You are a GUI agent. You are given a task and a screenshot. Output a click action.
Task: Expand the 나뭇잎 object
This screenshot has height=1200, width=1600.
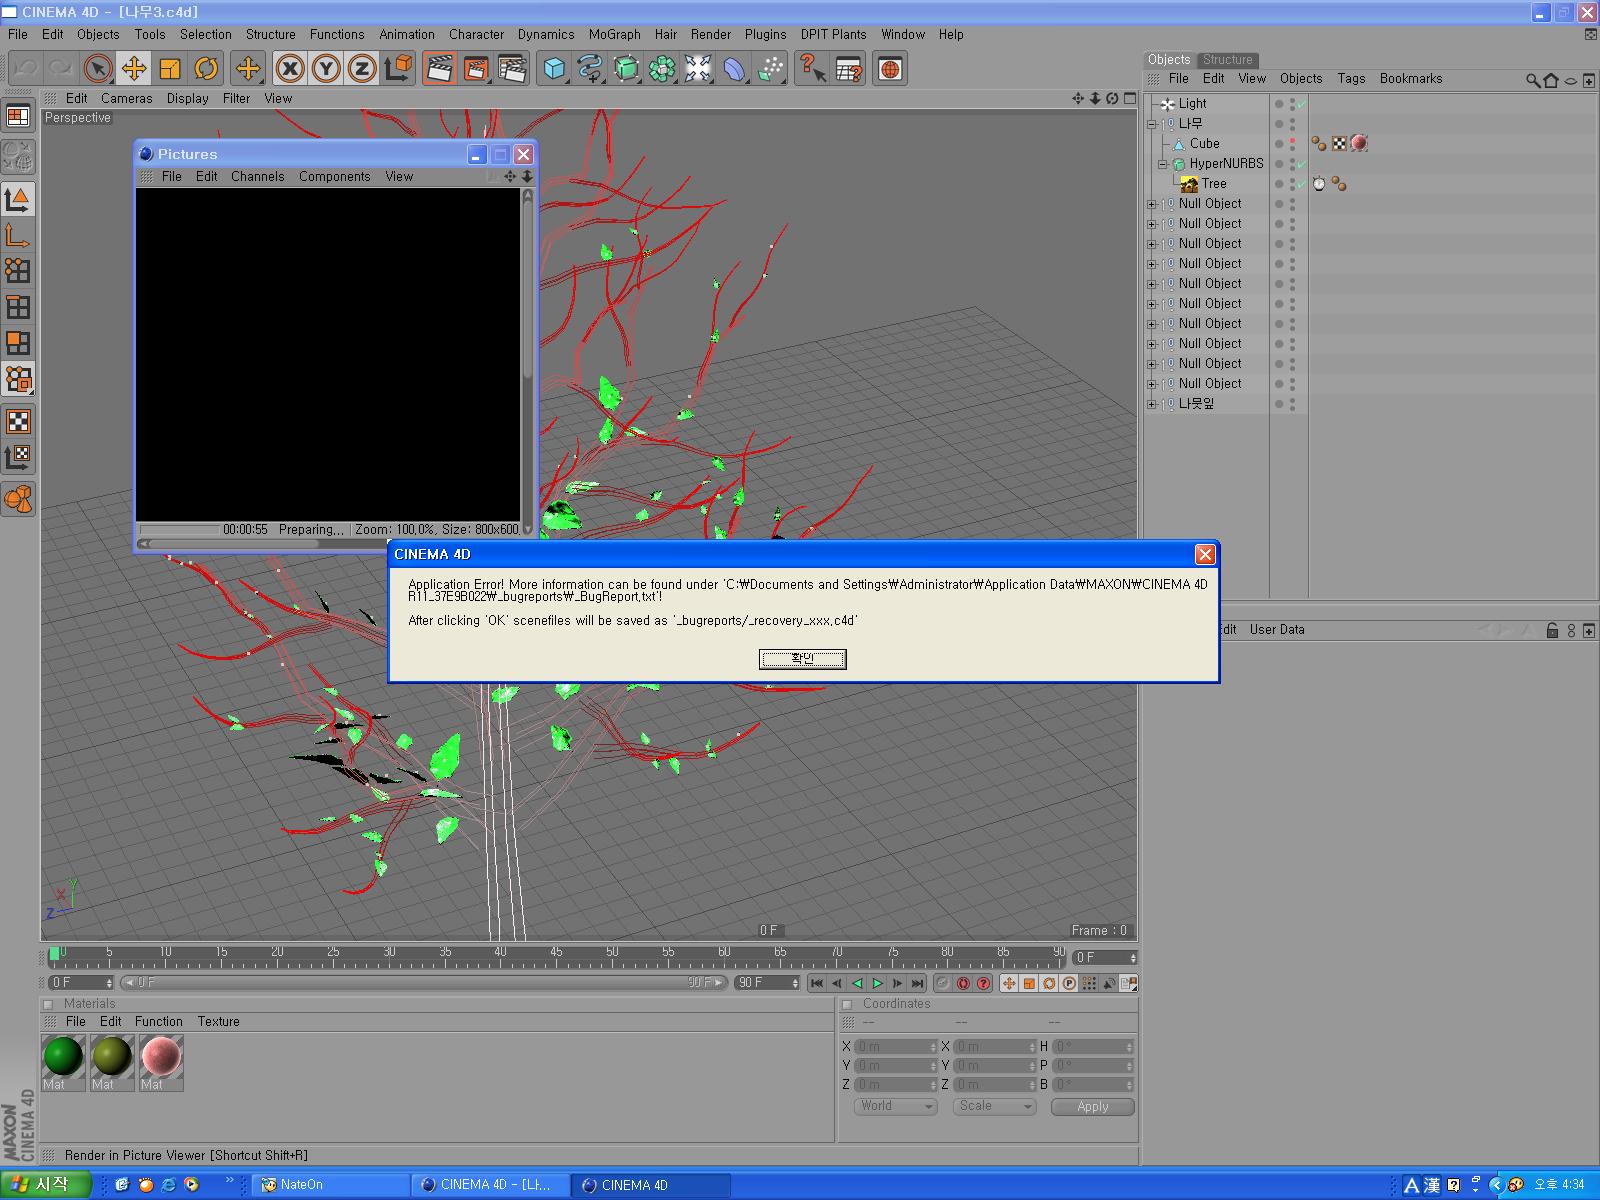click(x=1152, y=404)
